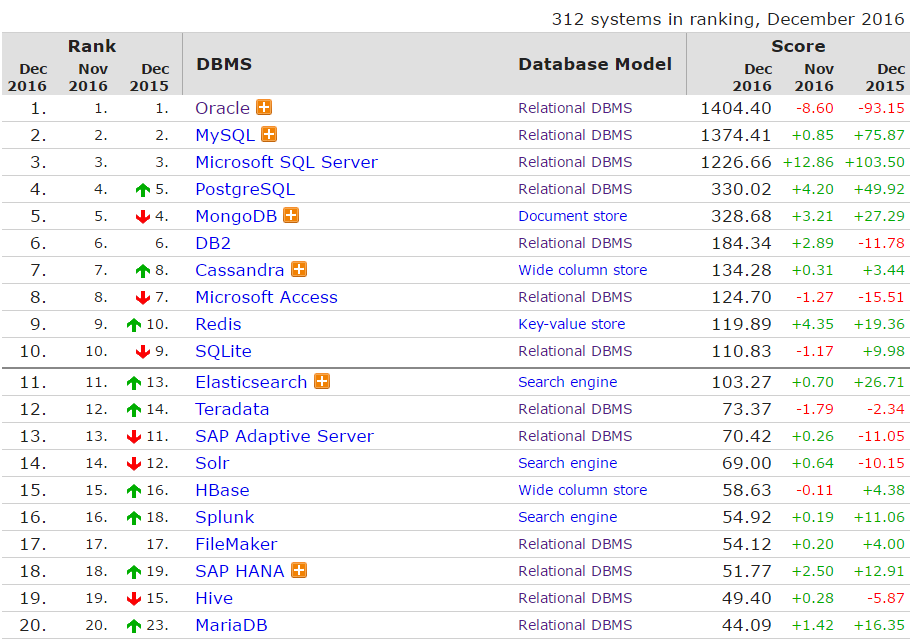Open the Key-value store model link
Screen dimensions: 914x641
point(571,324)
